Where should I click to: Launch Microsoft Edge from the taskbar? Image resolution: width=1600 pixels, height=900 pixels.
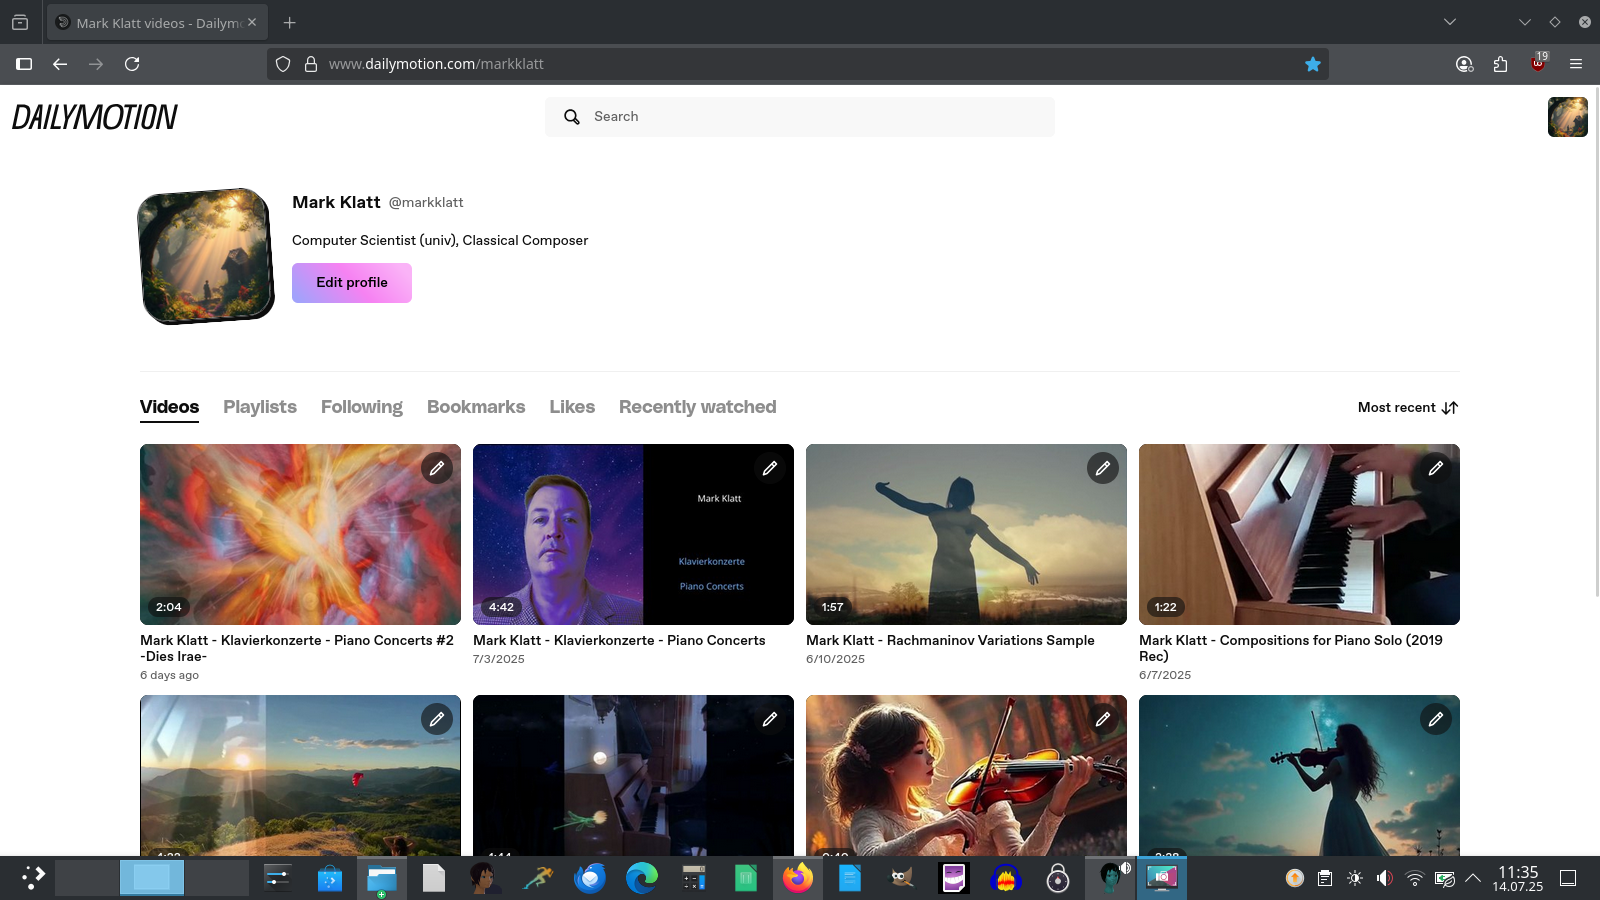[642, 878]
